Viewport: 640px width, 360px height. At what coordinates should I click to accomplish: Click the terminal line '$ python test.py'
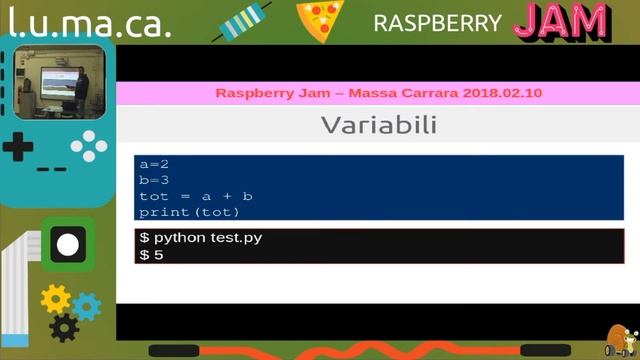(x=201, y=238)
